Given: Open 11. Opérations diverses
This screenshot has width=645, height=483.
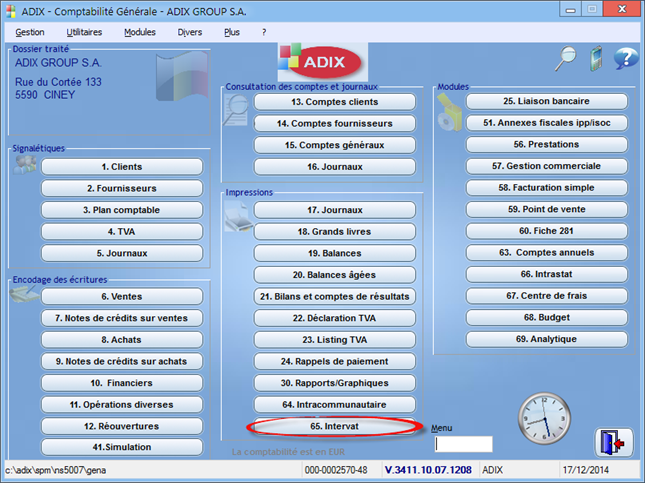Looking at the screenshot, I should coord(122,404).
